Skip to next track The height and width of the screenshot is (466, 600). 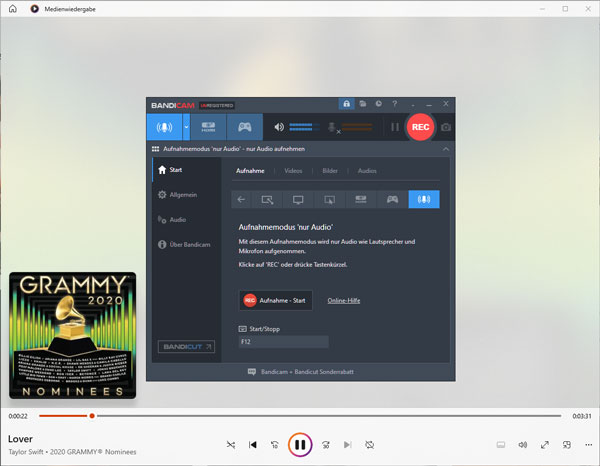pyautogui.click(x=347, y=445)
